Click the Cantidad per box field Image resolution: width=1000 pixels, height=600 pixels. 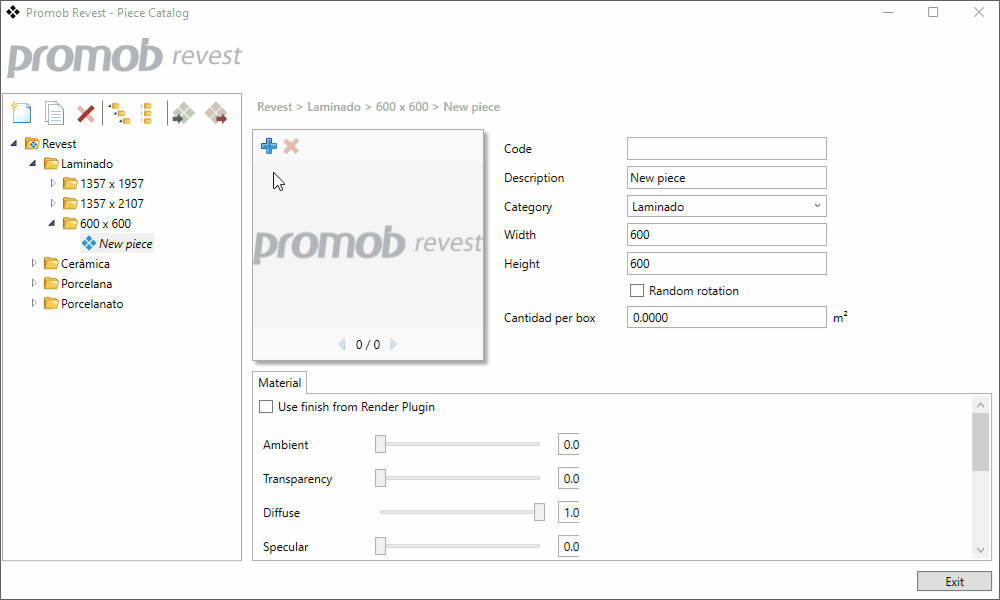(x=726, y=318)
